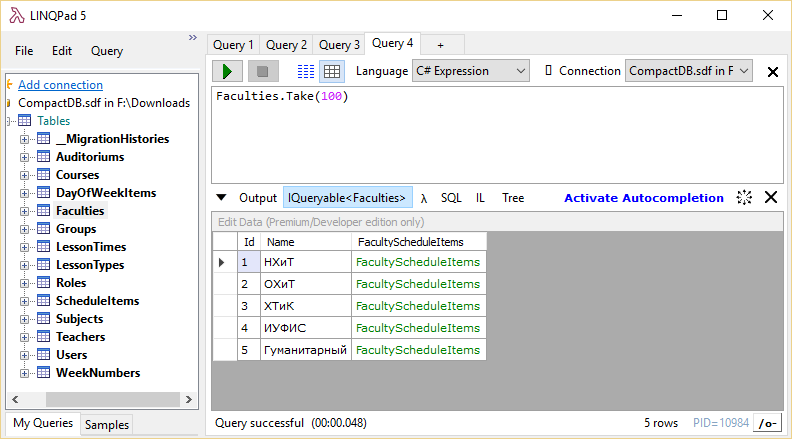Viewport: 792px width, 439px height.
Task: Switch to the My Queries tab
Action: [x=43, y=423]
